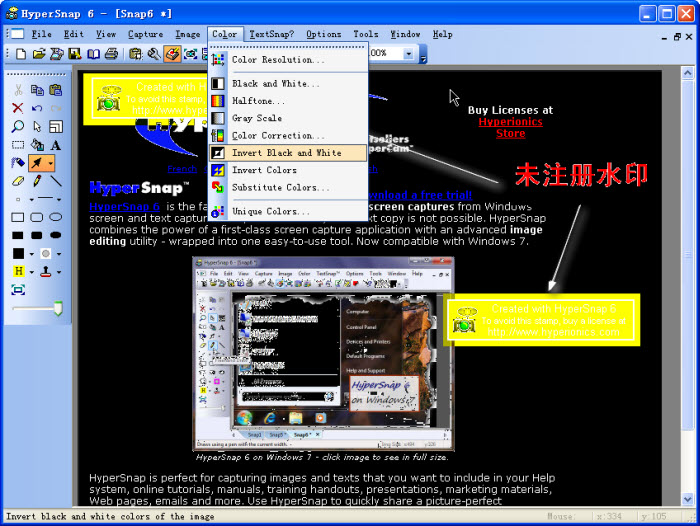Image resolution: width=700 pixels, height=526 pixels.
Task: Open Color Resolution... dialog
Action: (288, 59)
